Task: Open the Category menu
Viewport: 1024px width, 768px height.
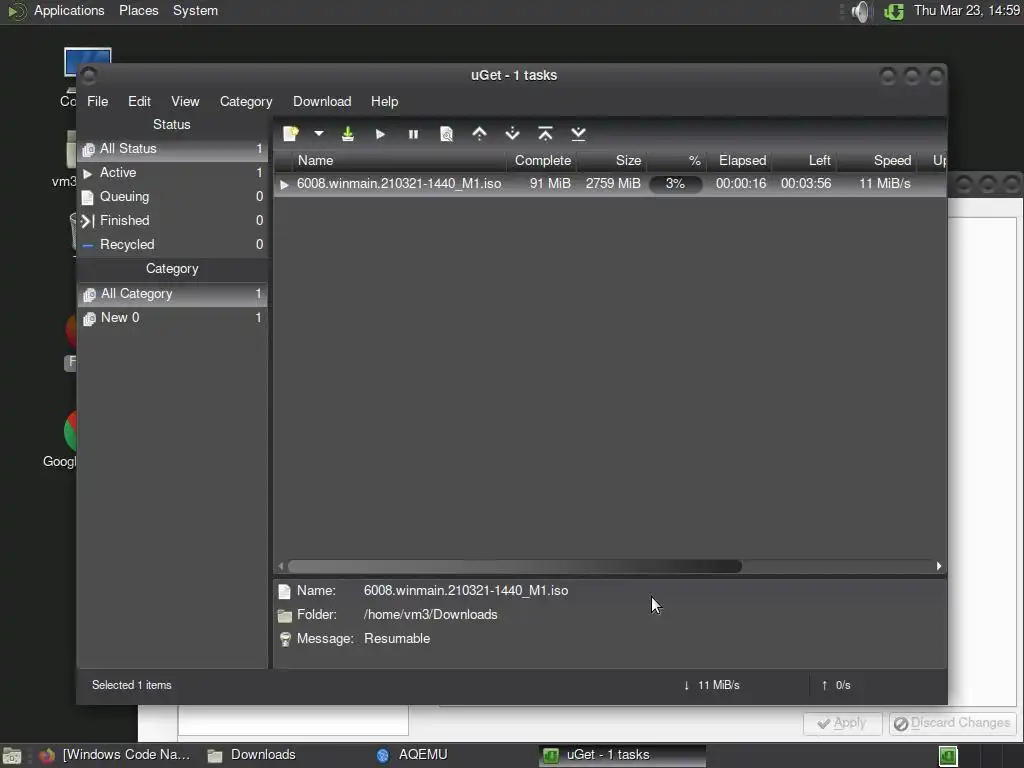Action: (246, 101)
